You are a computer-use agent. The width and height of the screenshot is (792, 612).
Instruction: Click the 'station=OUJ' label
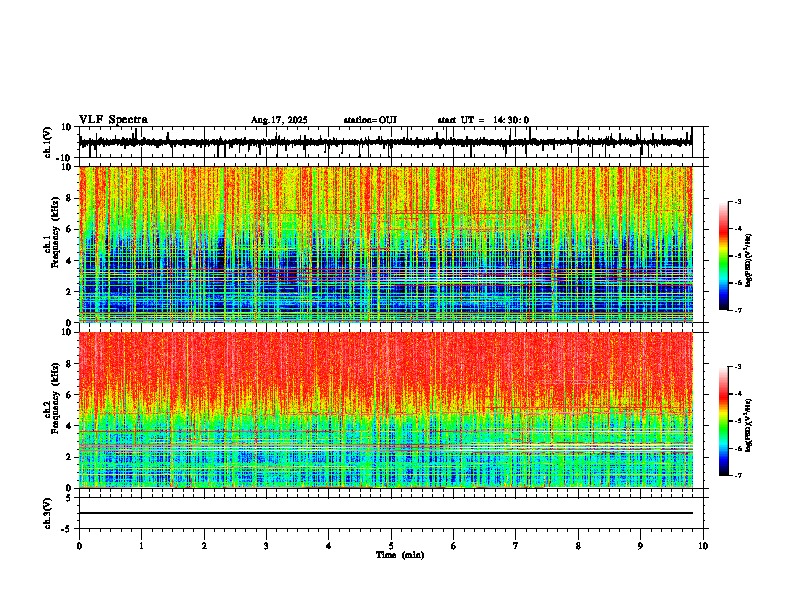tap(370, 120)
